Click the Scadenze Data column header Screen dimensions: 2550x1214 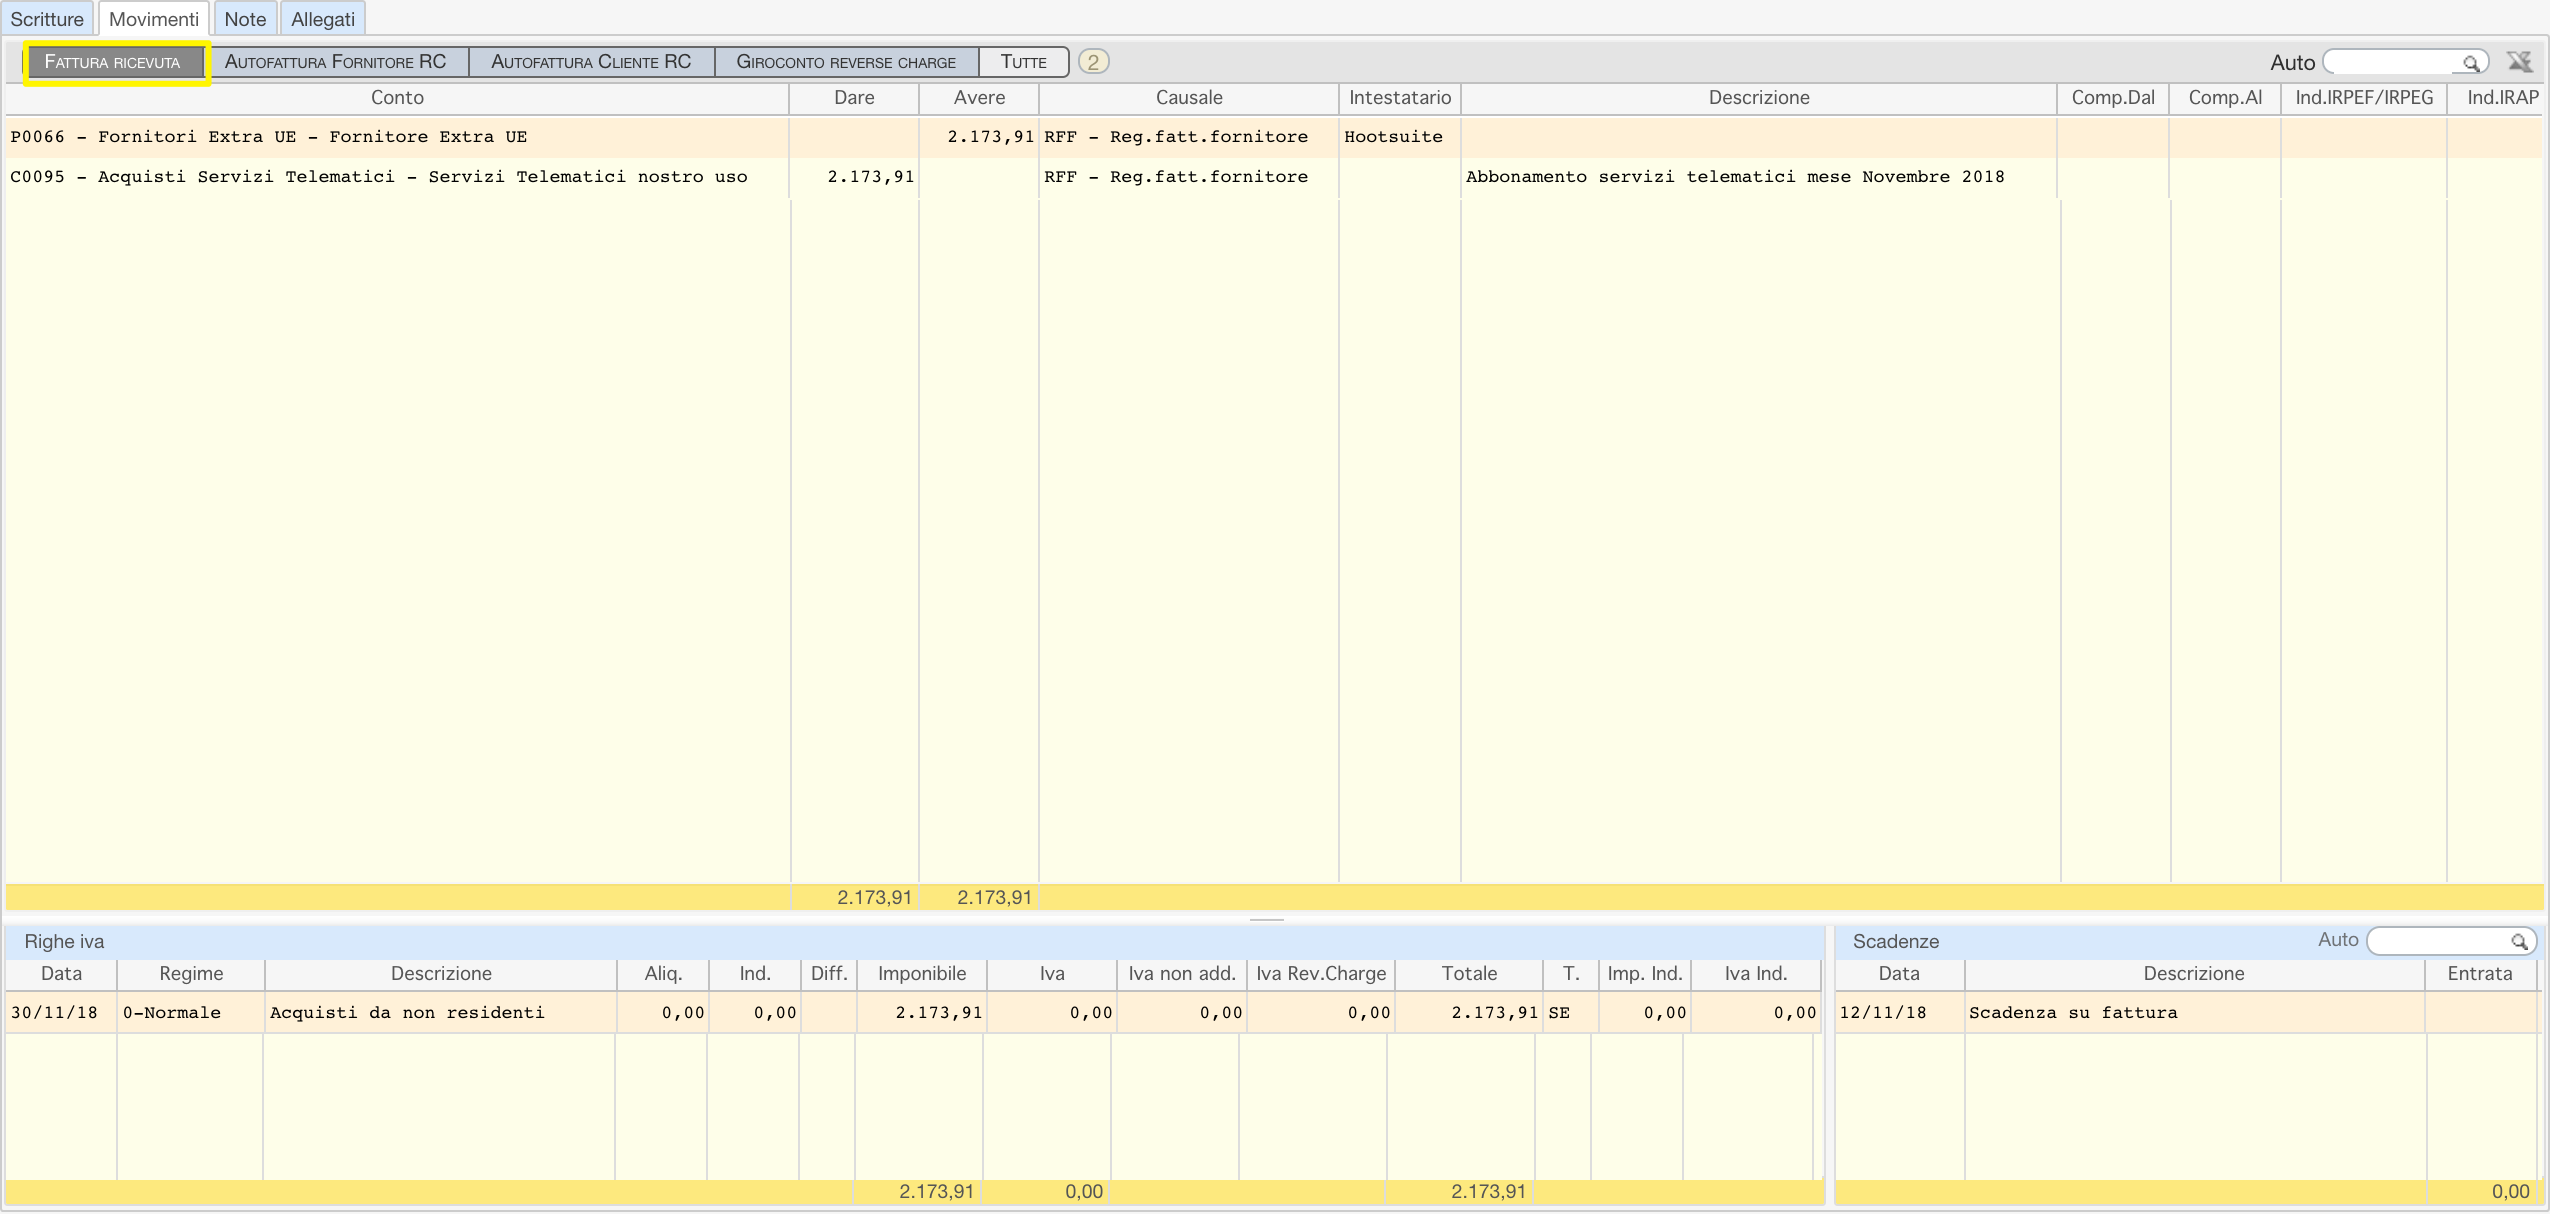pyautogui.click(x=1899, y=974)
